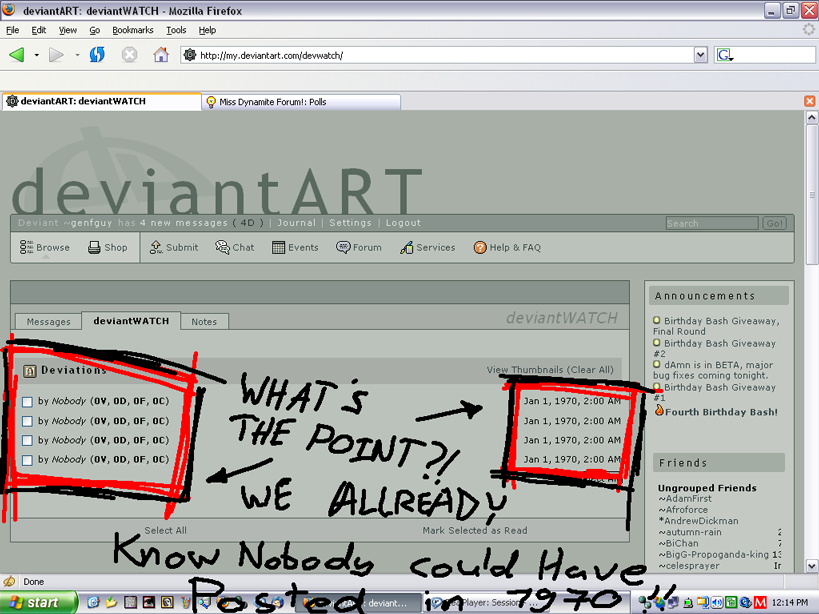Select the deviantWATCH page tab
The height and width of the screenshot is (614, 819).
[131, 321]
